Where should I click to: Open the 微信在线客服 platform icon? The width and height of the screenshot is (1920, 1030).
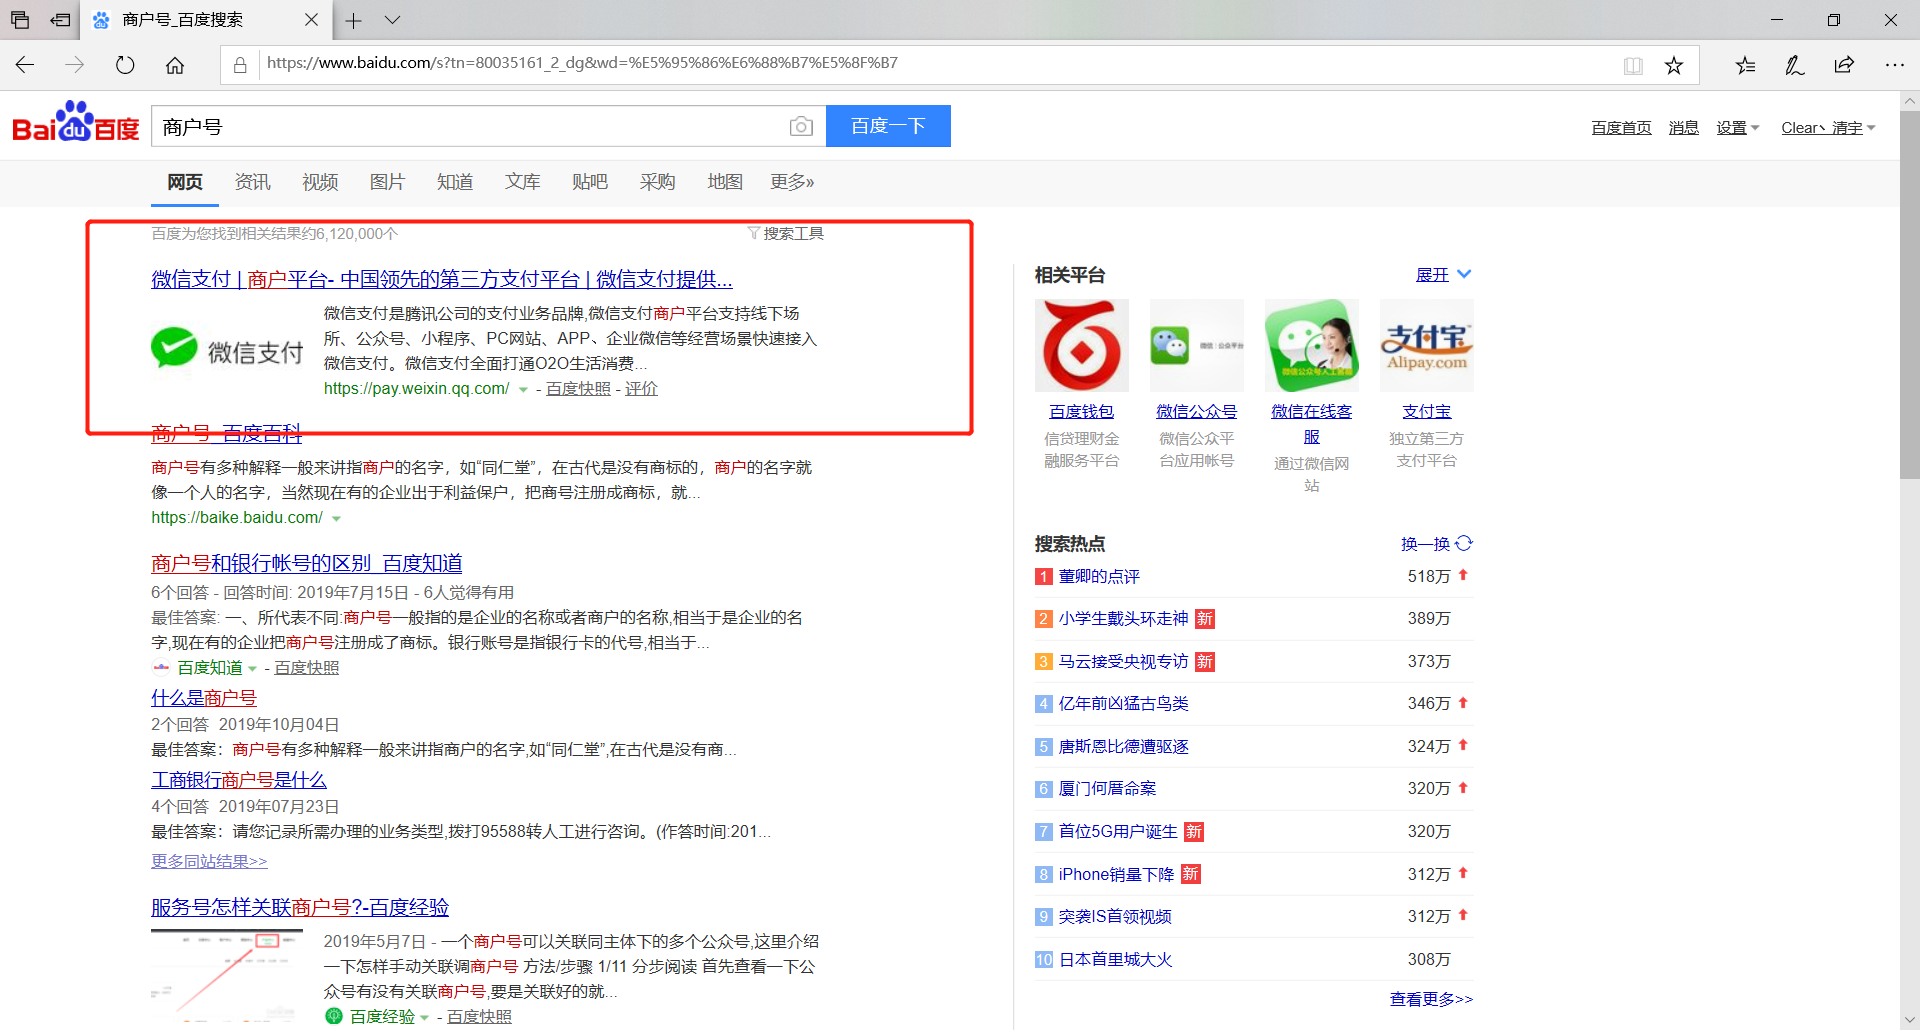[1312, 345]
